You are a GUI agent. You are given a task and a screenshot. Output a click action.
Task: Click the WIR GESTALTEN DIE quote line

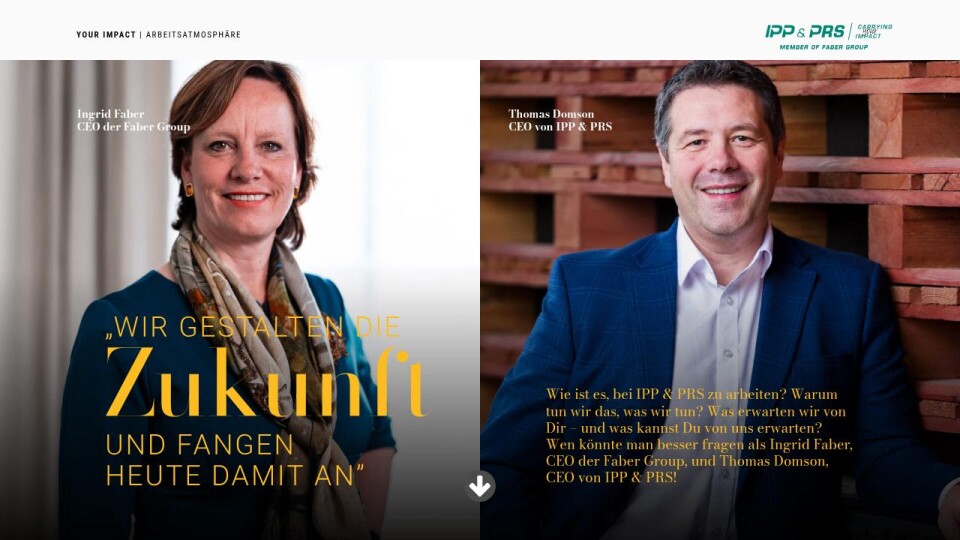pos(253,328)
